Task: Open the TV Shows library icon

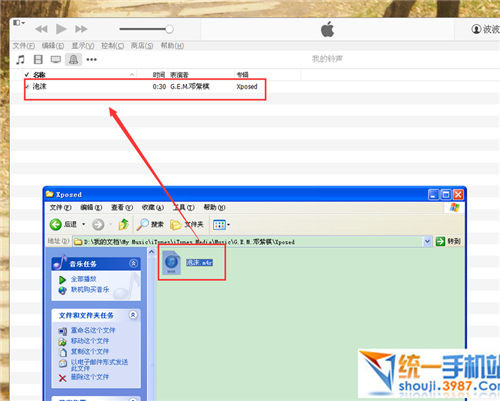Action: click(56, 60)
